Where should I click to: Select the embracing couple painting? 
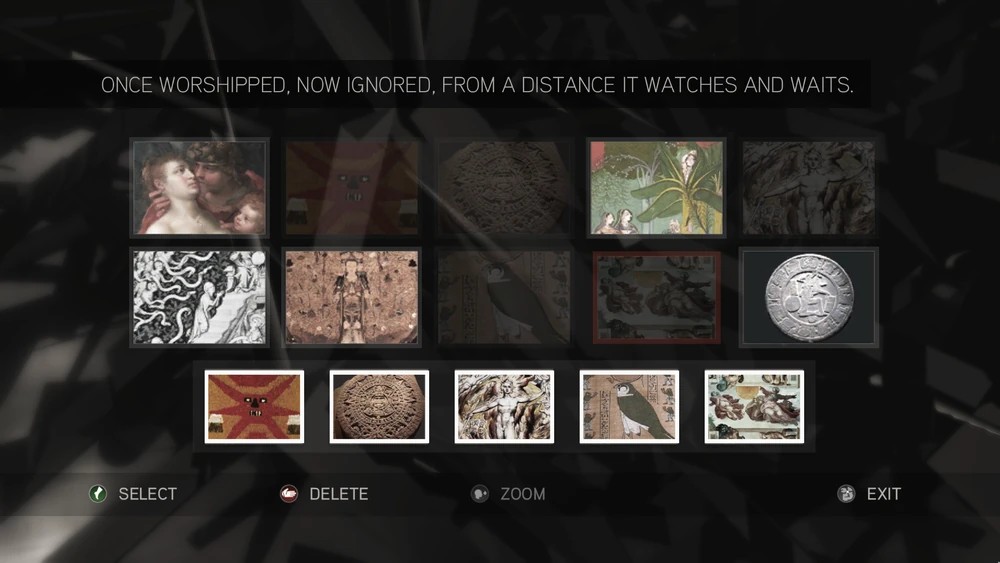pyautogui.click(x=200, y=188)
